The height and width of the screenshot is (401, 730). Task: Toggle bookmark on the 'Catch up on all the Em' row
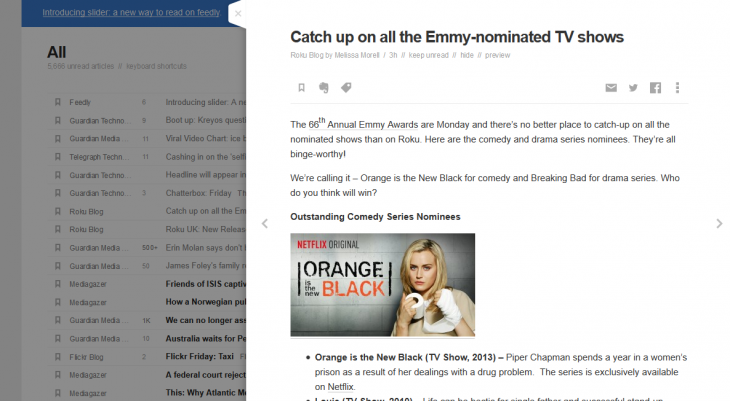pyautogui.click(x=58, y=211)
